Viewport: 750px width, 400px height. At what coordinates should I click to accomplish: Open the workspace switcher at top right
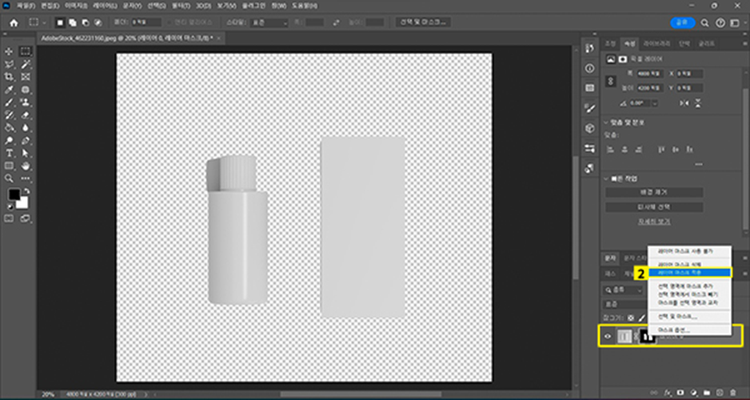point(734,22)
